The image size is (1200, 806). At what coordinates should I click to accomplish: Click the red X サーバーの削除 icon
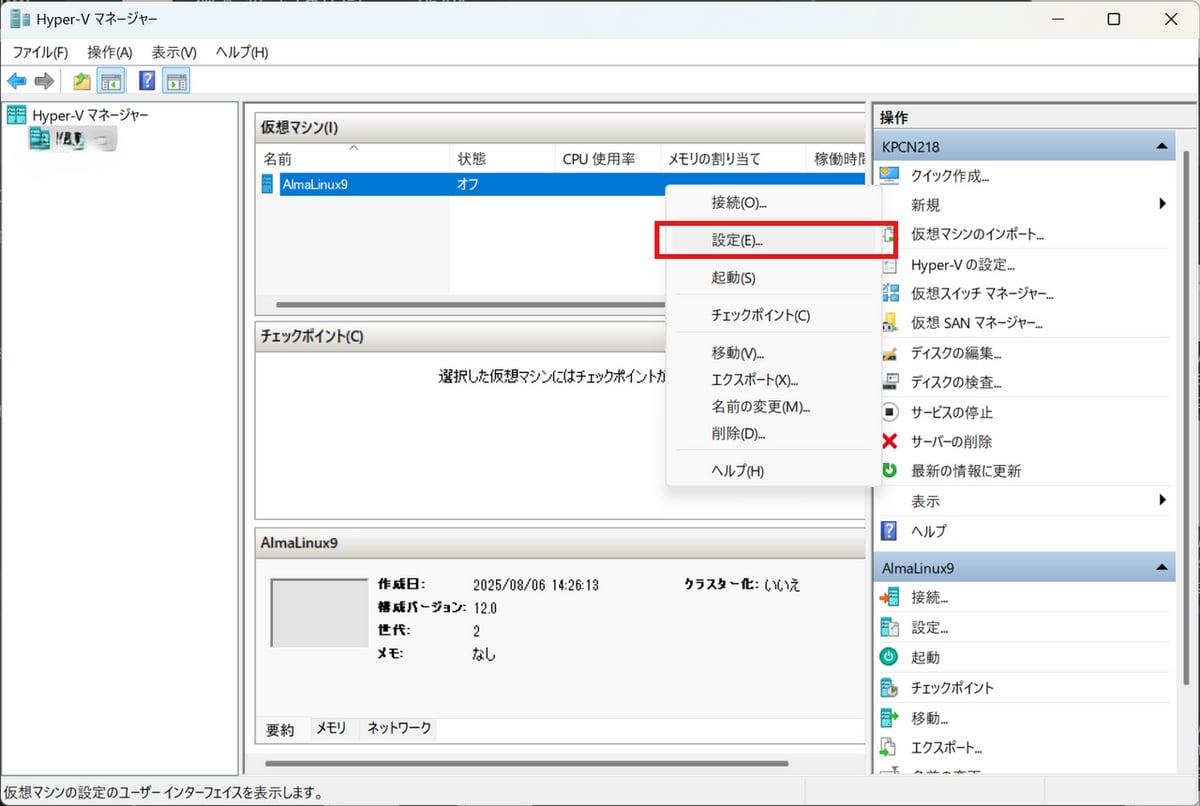pyautogui.click(x=889, y=441)
